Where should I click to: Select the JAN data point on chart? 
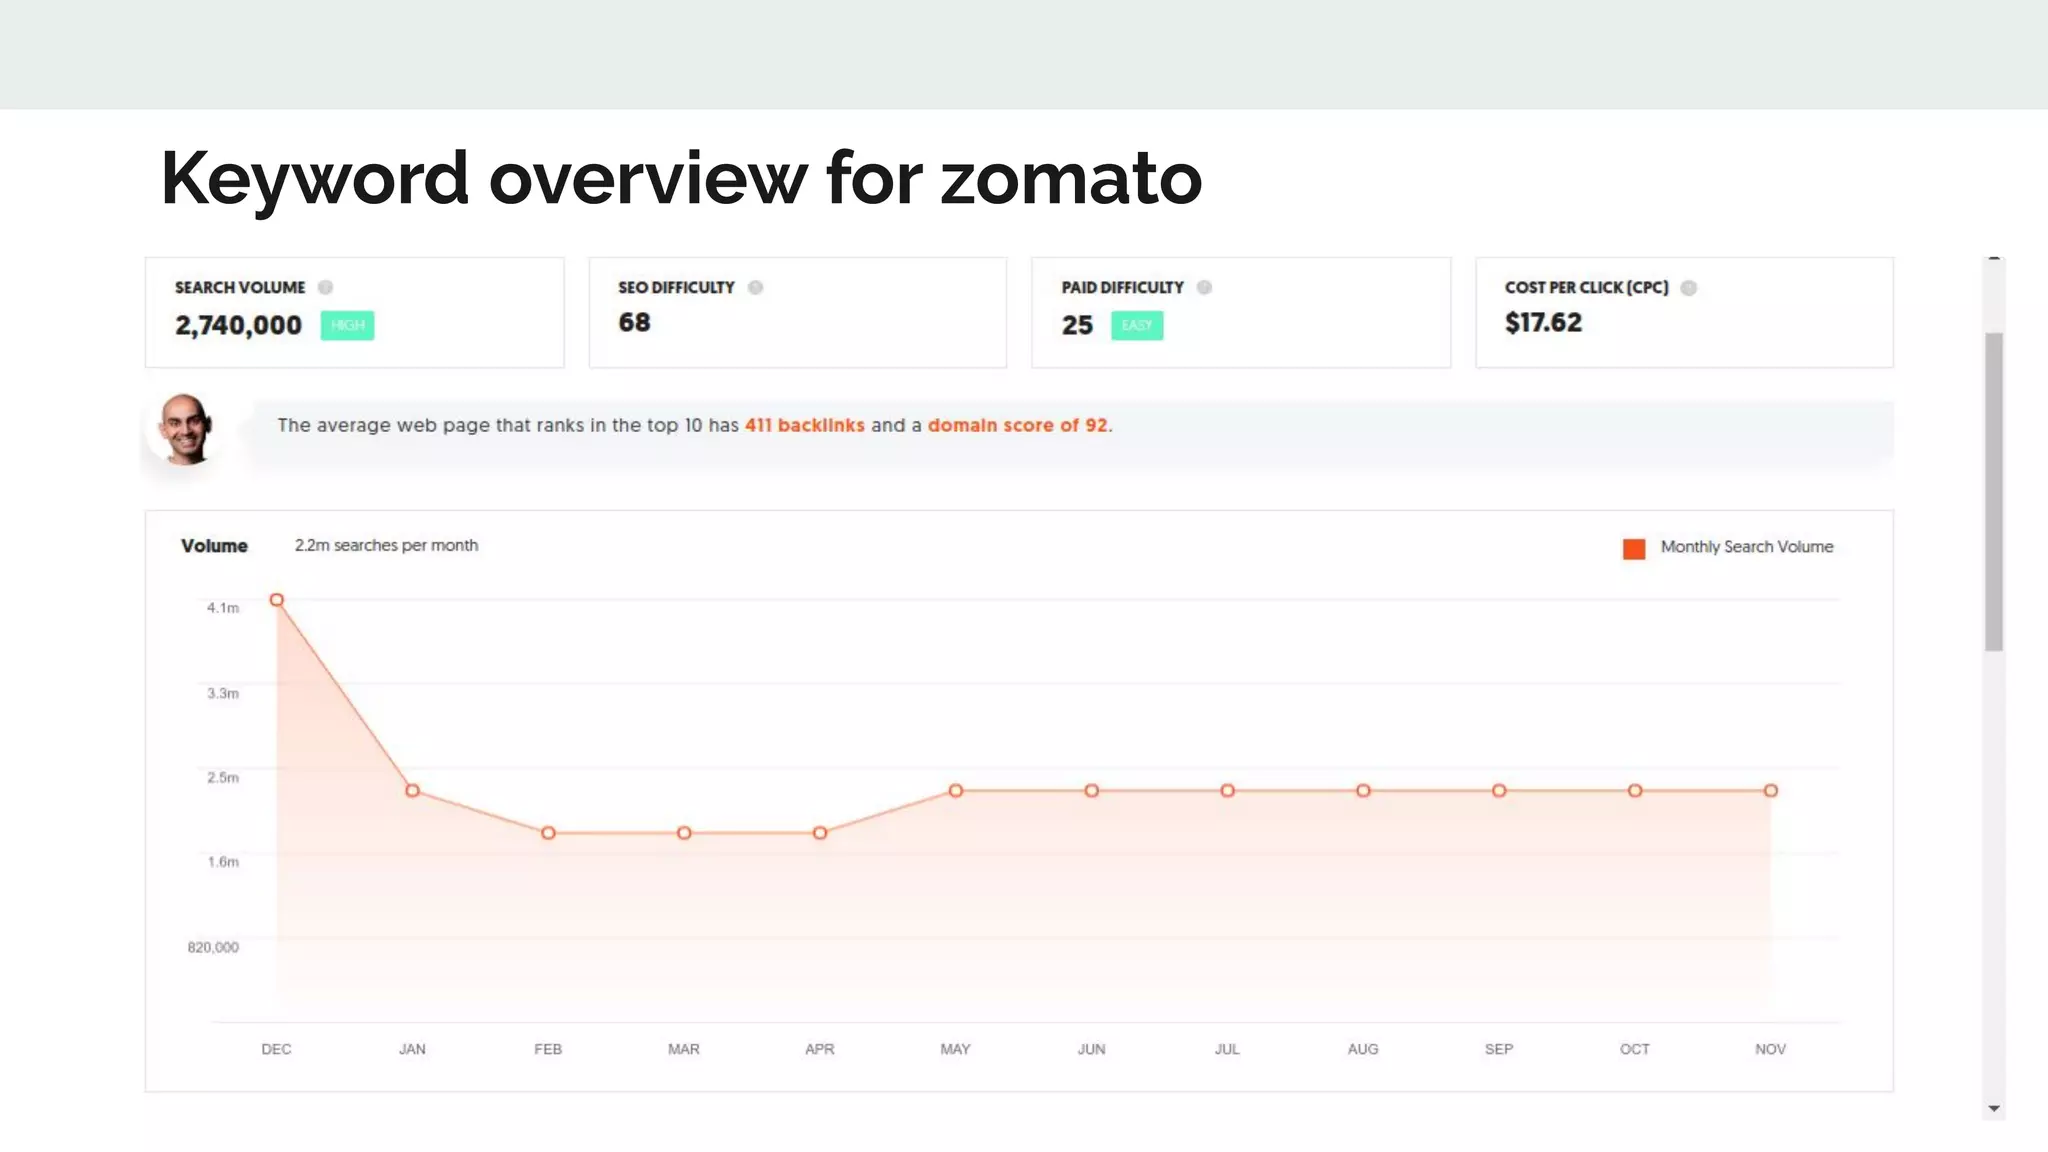(412, 791)
